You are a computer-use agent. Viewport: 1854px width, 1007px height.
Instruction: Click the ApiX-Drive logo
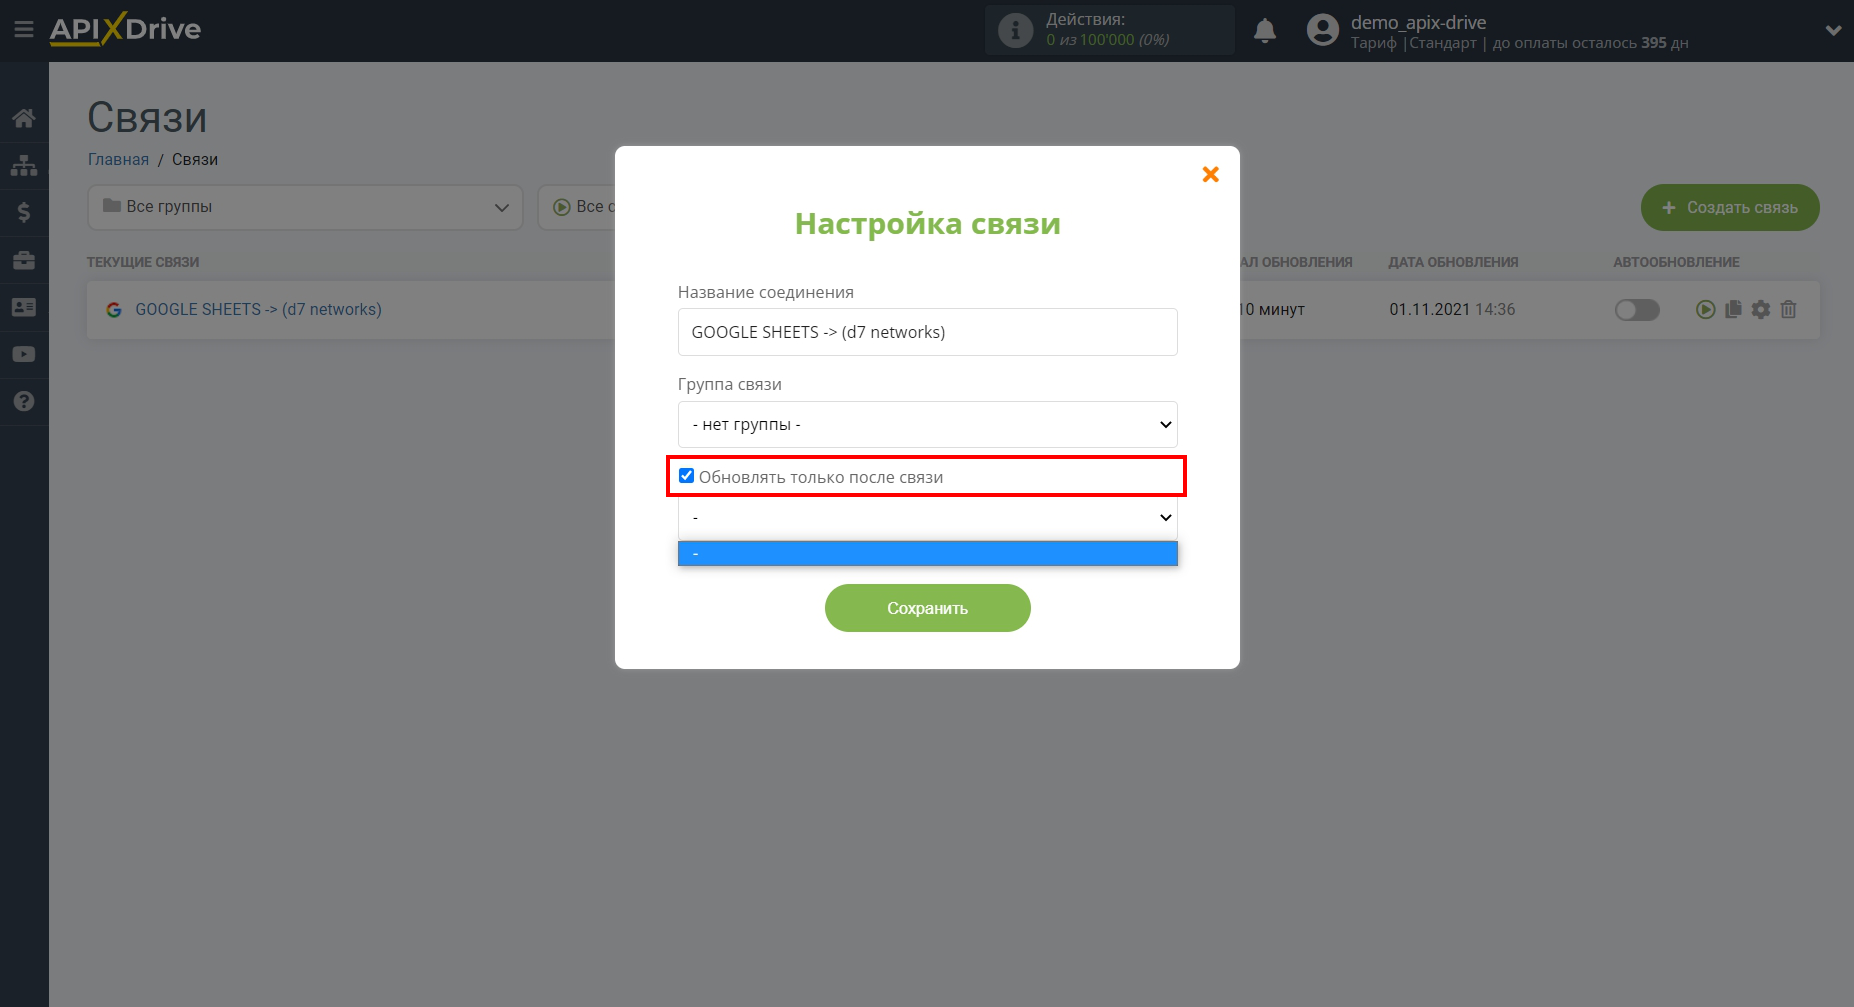tap(125, 29)
